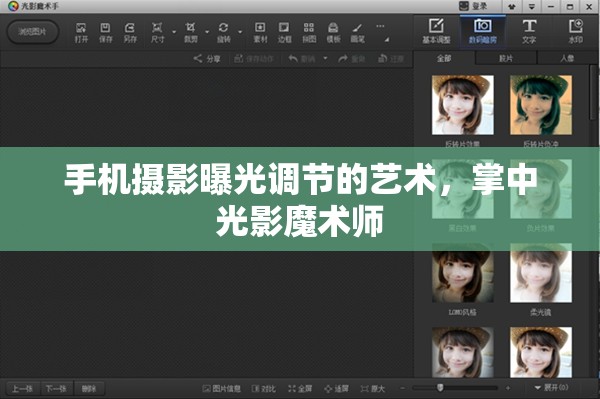Switch to the 水印 watermark tab
The width and height of the screenshot is (600, 399).
(x=576, y=31)
